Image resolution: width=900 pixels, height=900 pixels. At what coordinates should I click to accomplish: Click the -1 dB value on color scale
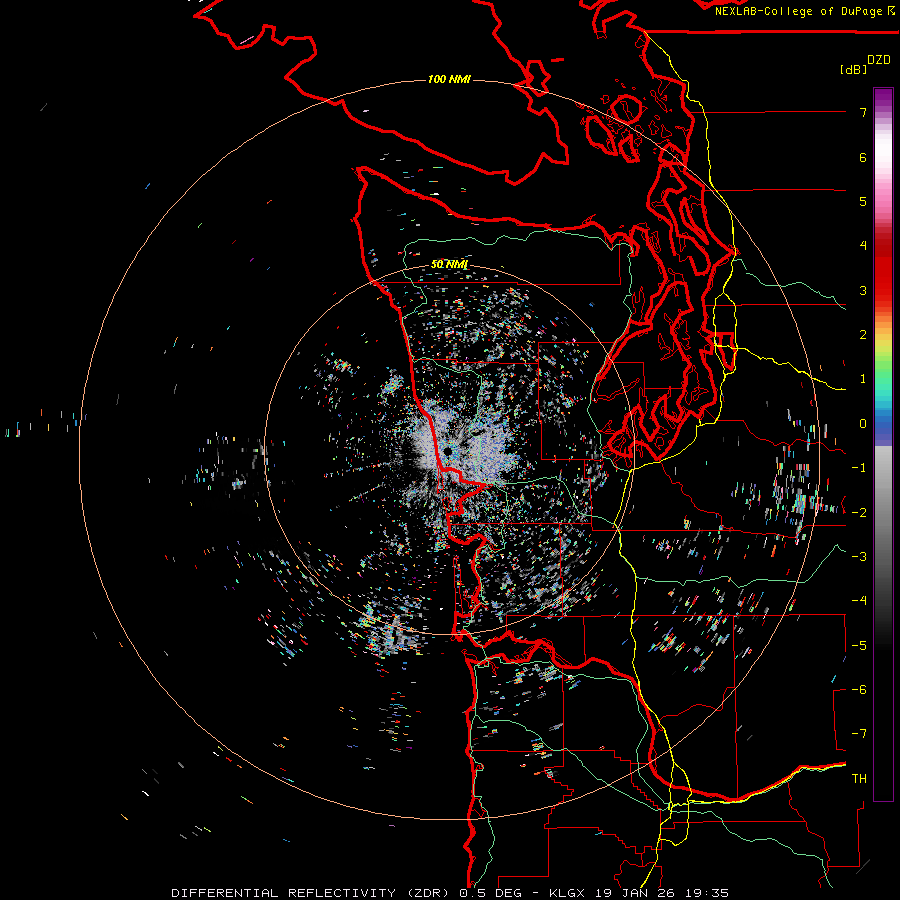859,468
